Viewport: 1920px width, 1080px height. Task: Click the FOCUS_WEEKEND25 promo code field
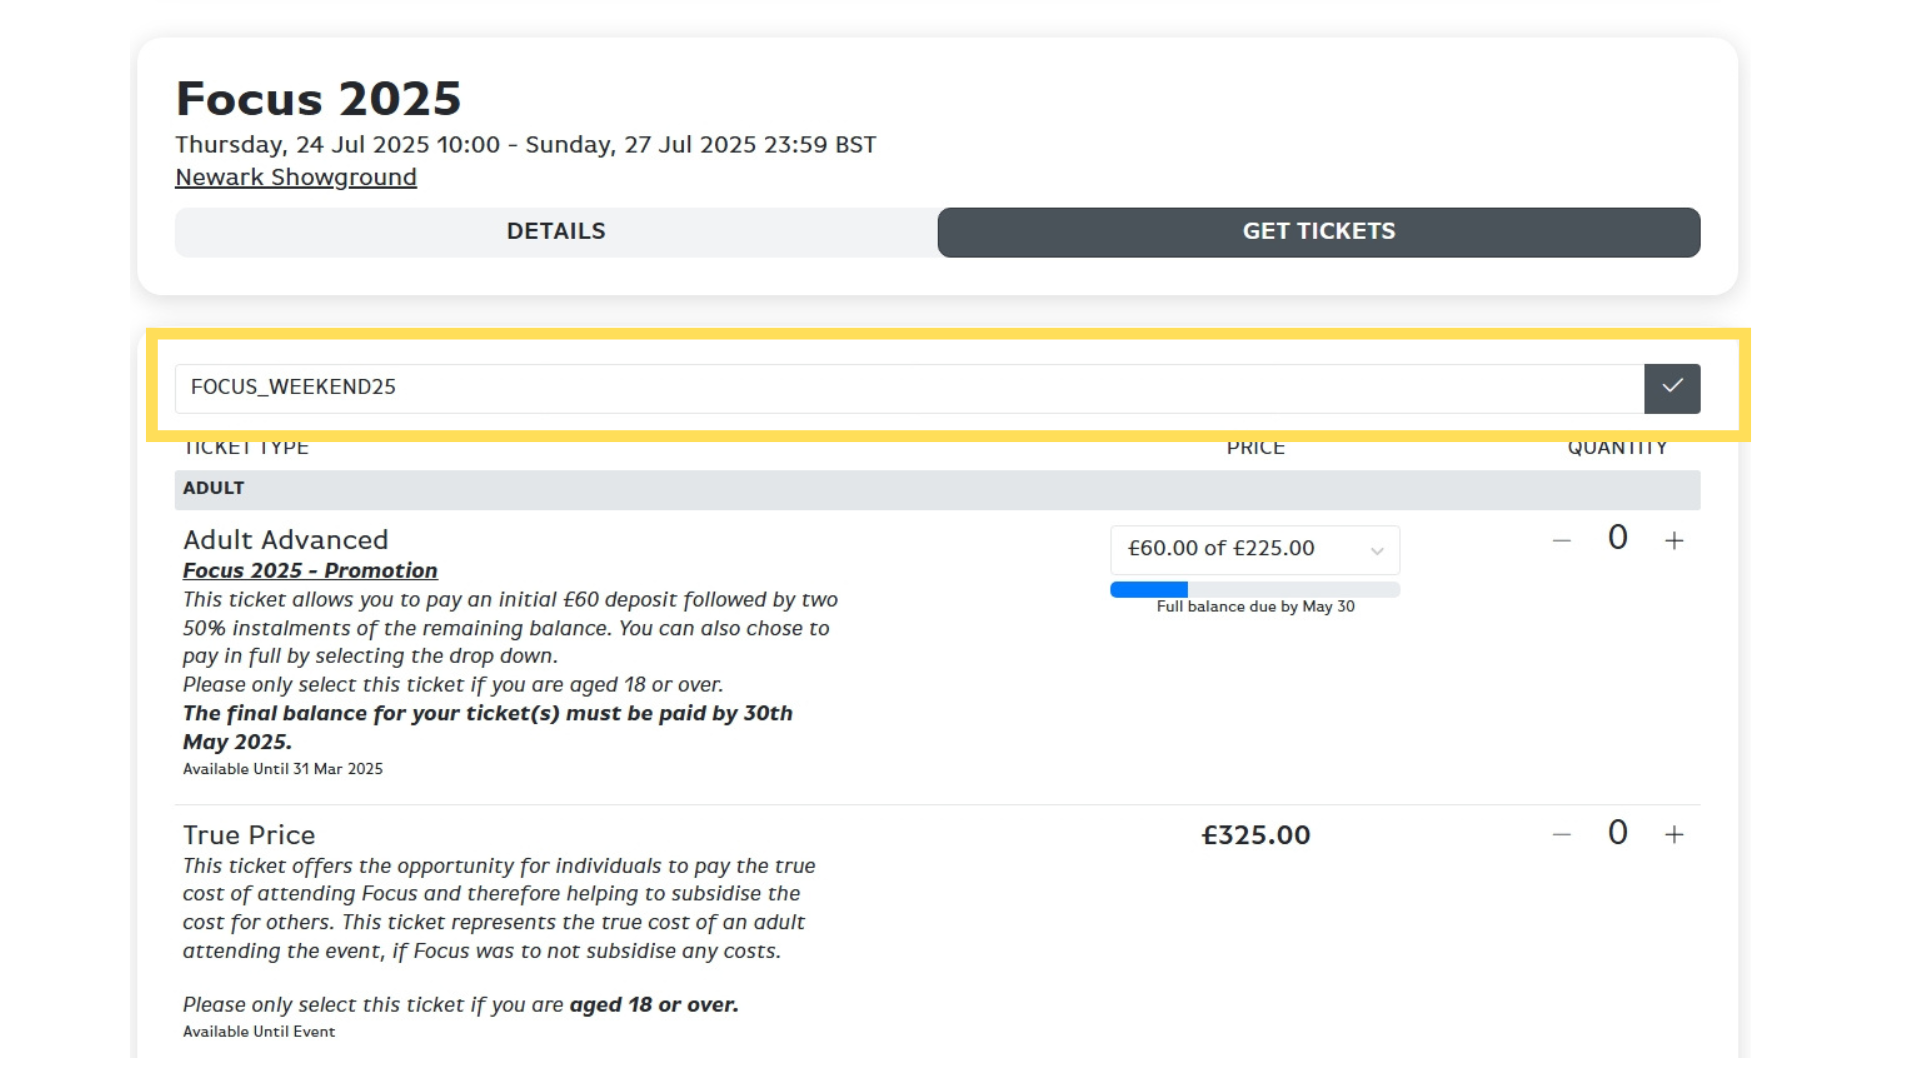[909, 388]
